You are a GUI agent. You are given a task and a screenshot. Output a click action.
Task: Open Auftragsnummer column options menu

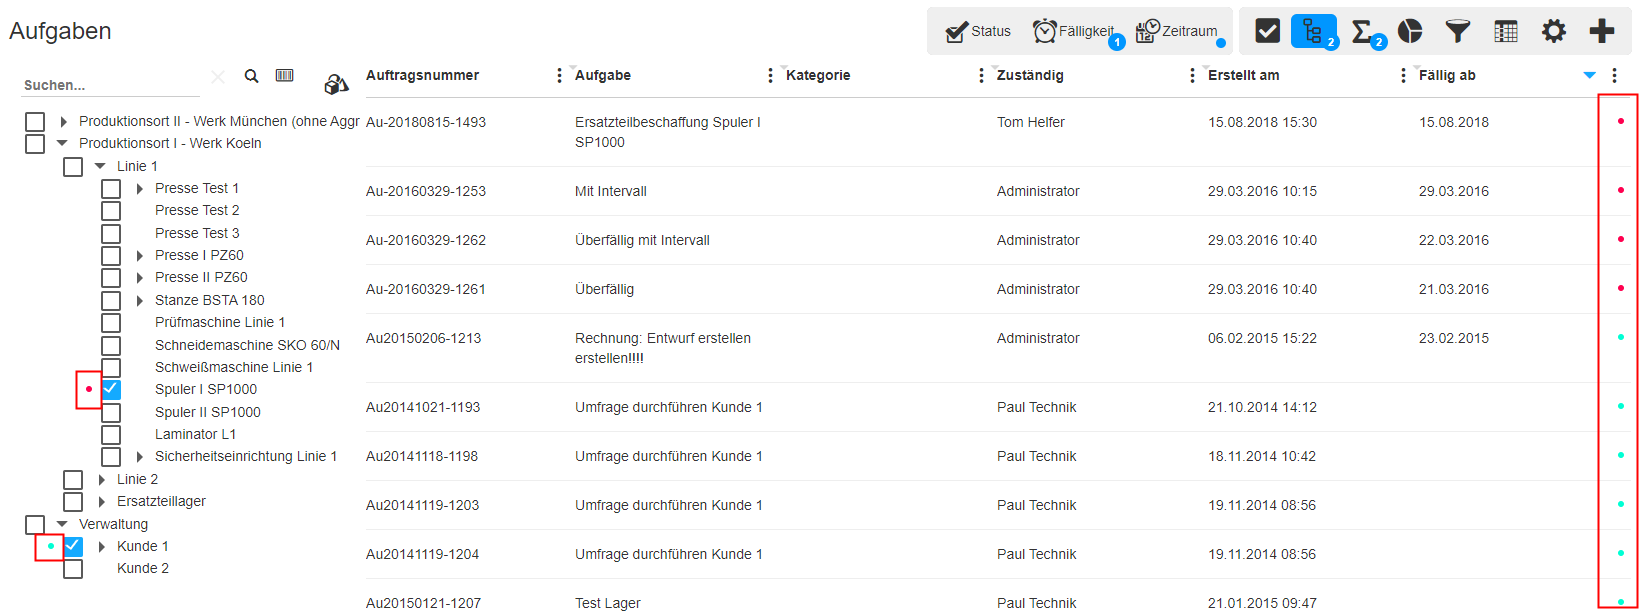559,76
